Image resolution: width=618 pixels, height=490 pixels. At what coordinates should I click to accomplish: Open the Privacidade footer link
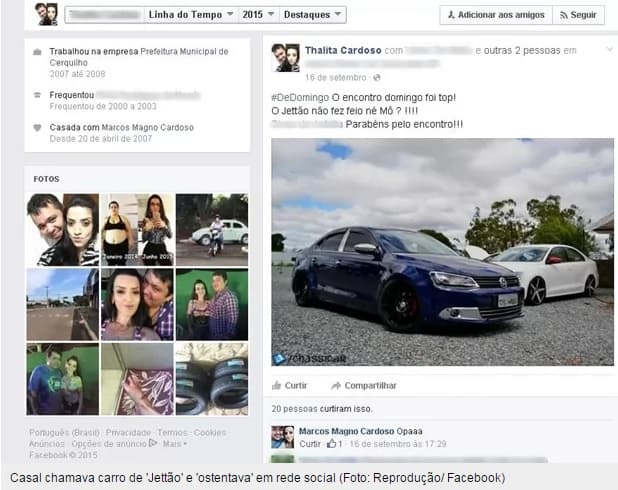(128, 432)
